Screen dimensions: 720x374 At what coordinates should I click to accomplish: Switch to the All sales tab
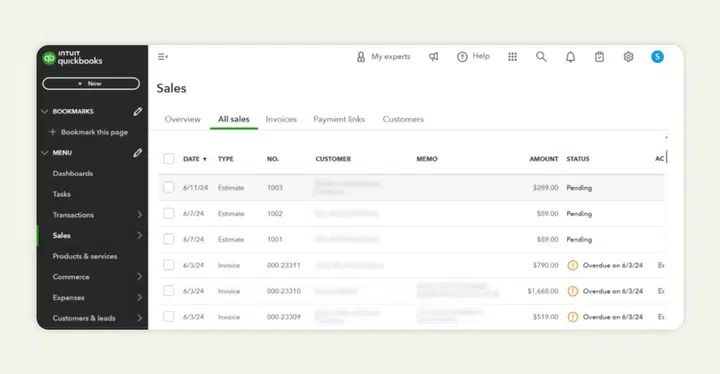coord(234,119)
